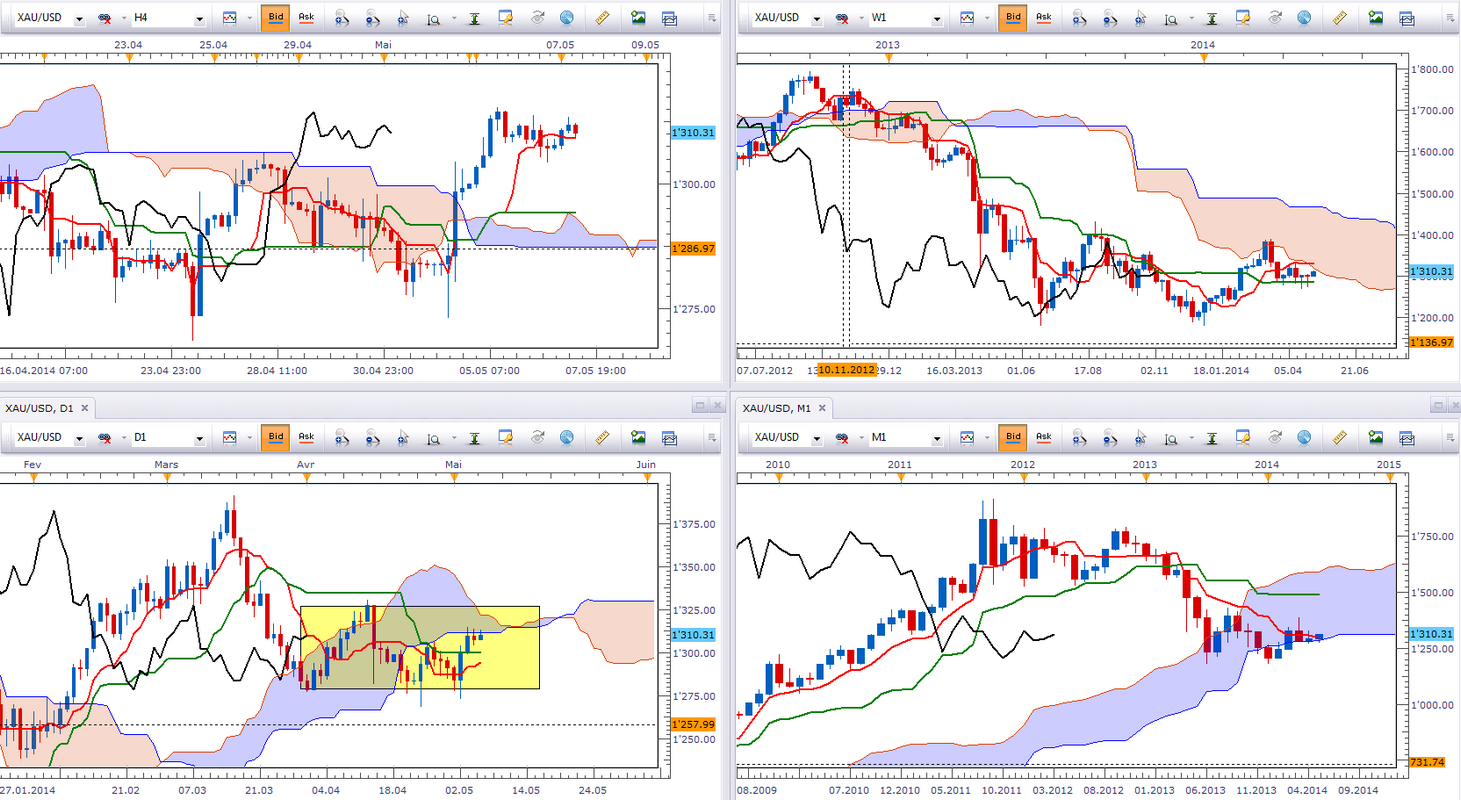Click the window-layers icon in the D1 chart toolbar
The height and width of the screenshot is (800, 1461).
[669, 437]
